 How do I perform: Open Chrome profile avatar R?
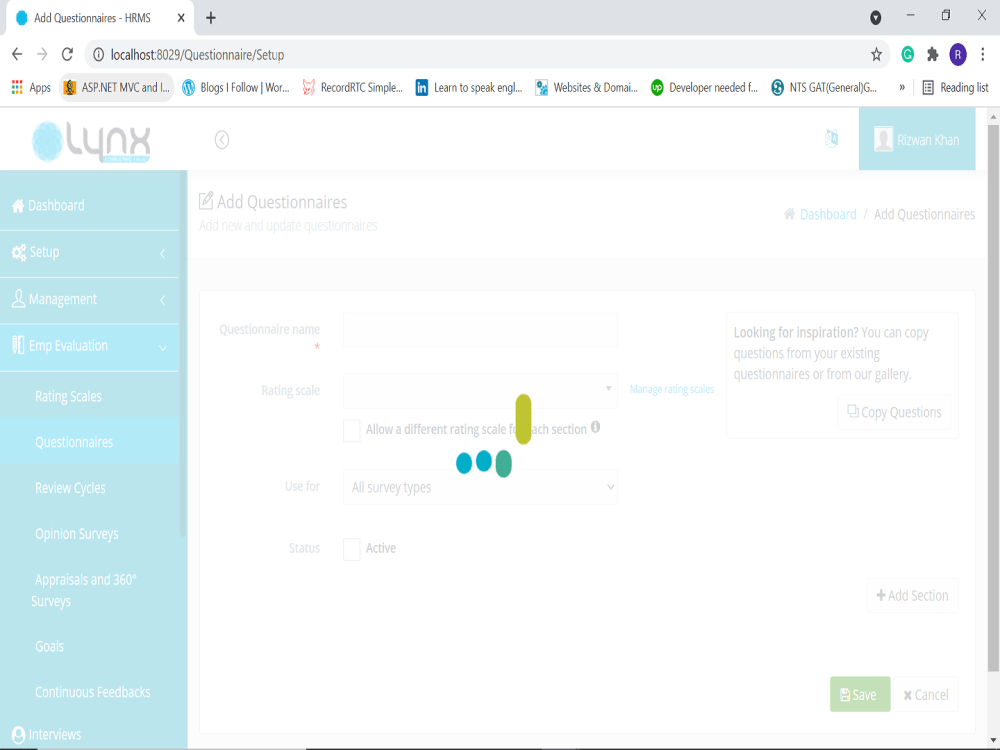click(957, 55)
